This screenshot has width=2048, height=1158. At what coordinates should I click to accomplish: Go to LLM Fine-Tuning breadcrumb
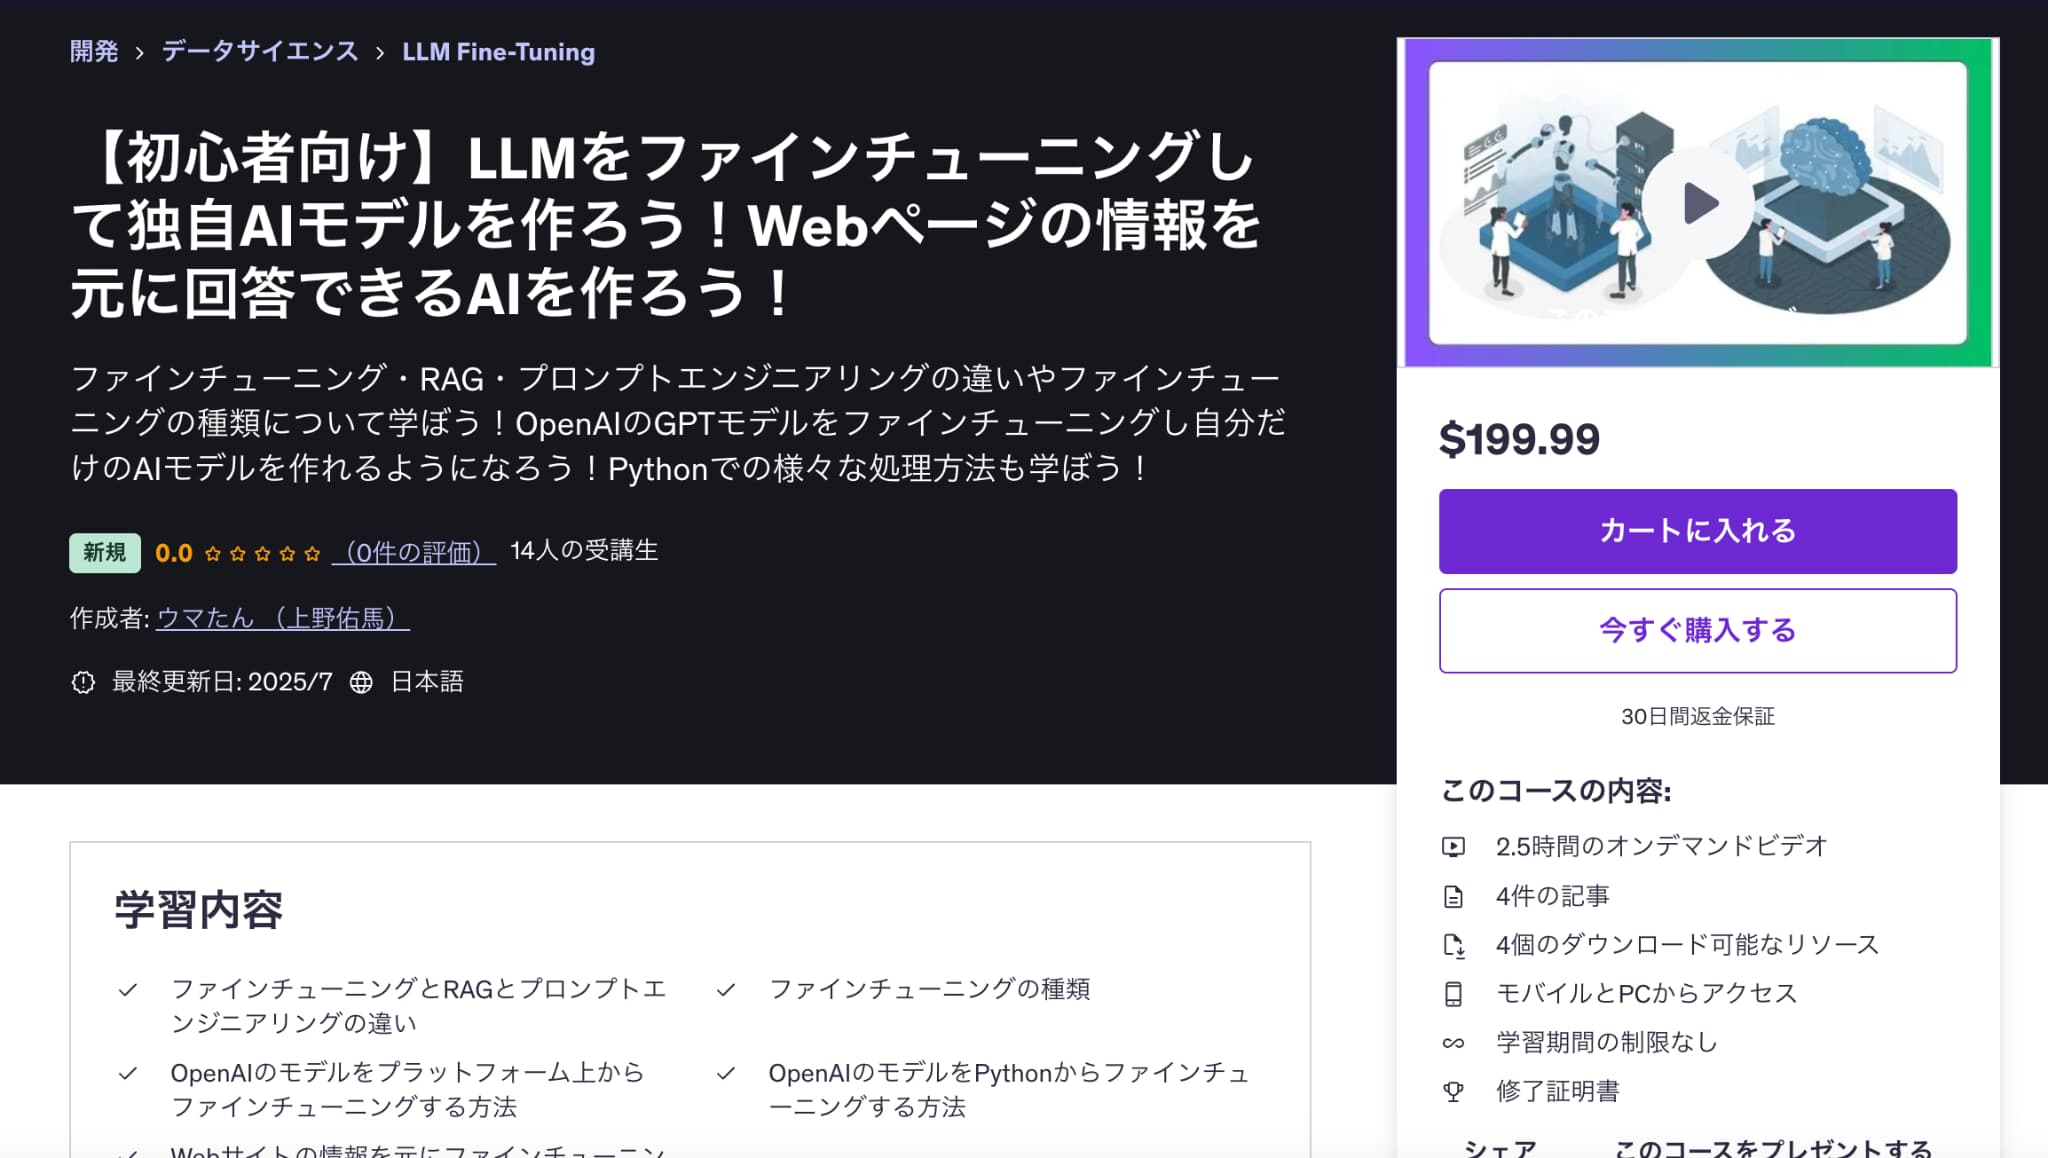tap(498, 52)
